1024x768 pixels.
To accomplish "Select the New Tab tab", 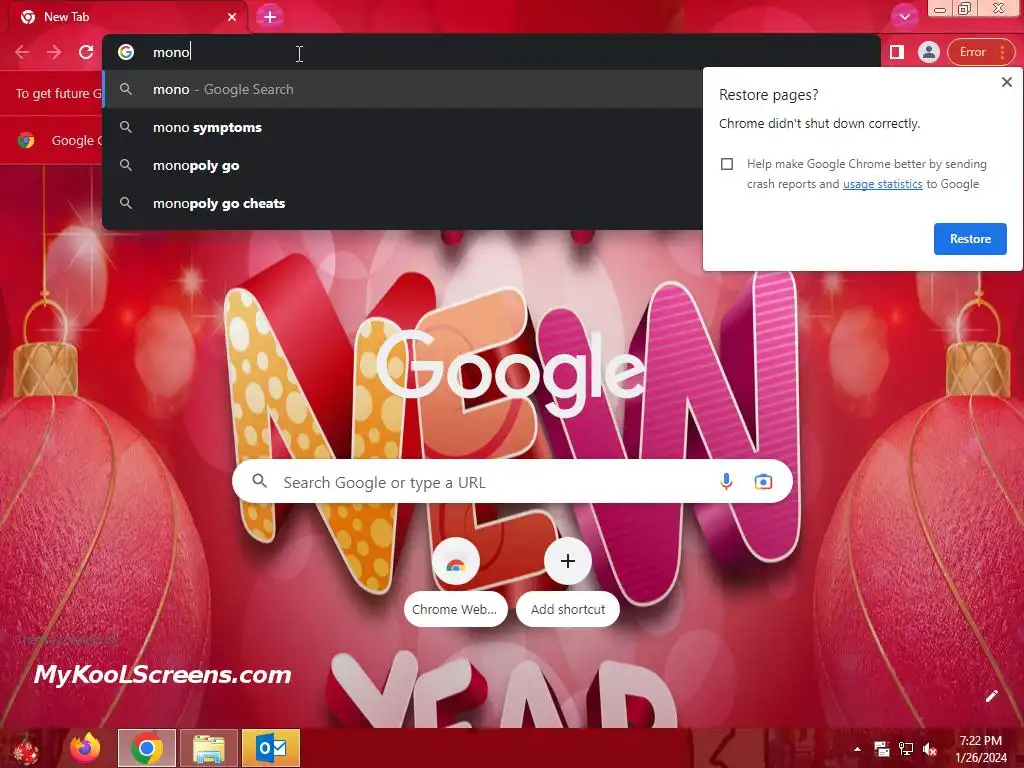I will (127, 17).
